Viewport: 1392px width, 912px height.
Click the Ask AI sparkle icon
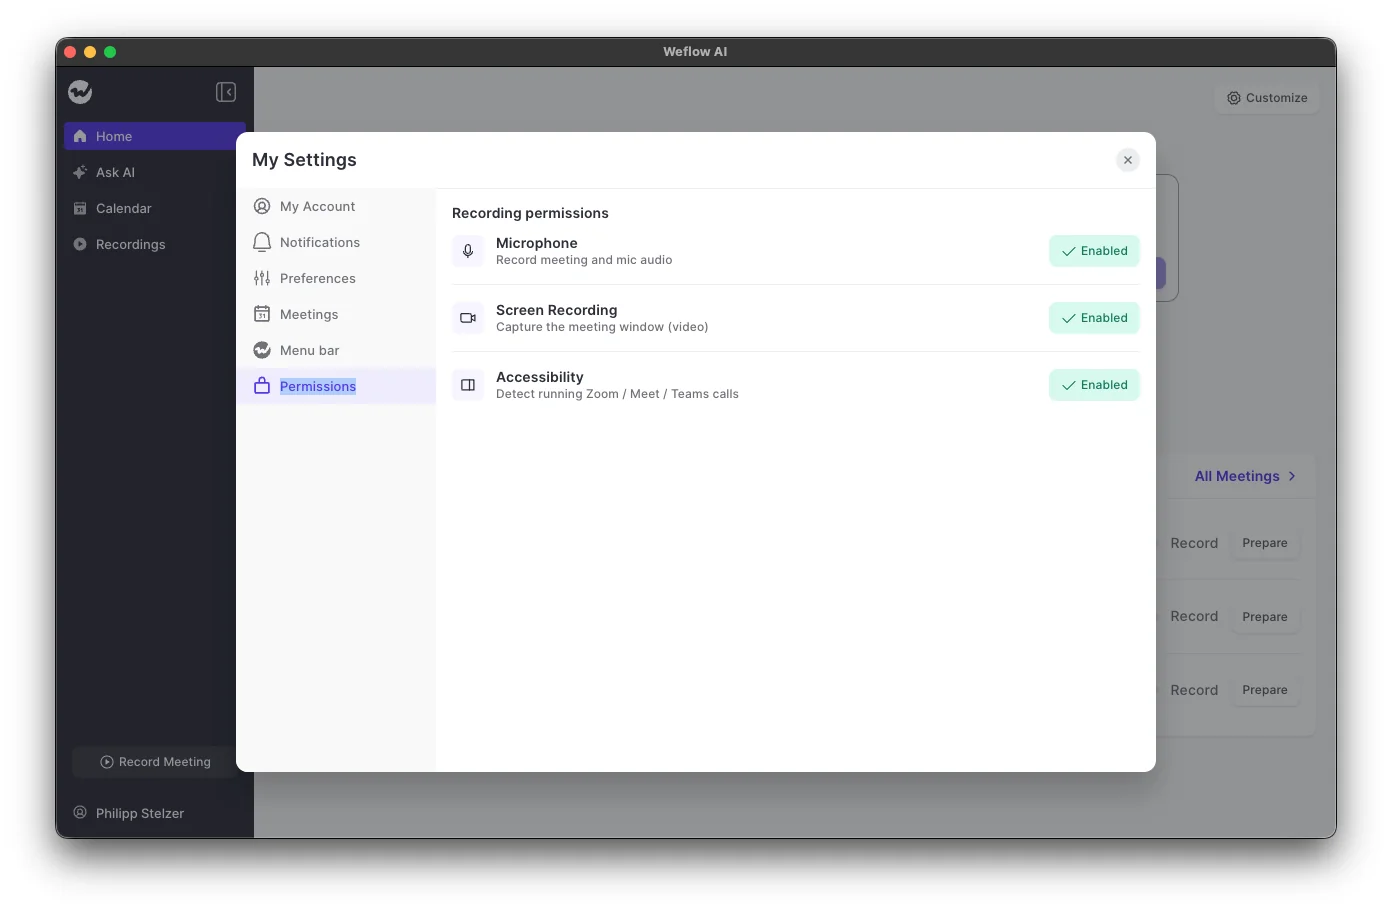click(x=80, y=172)
